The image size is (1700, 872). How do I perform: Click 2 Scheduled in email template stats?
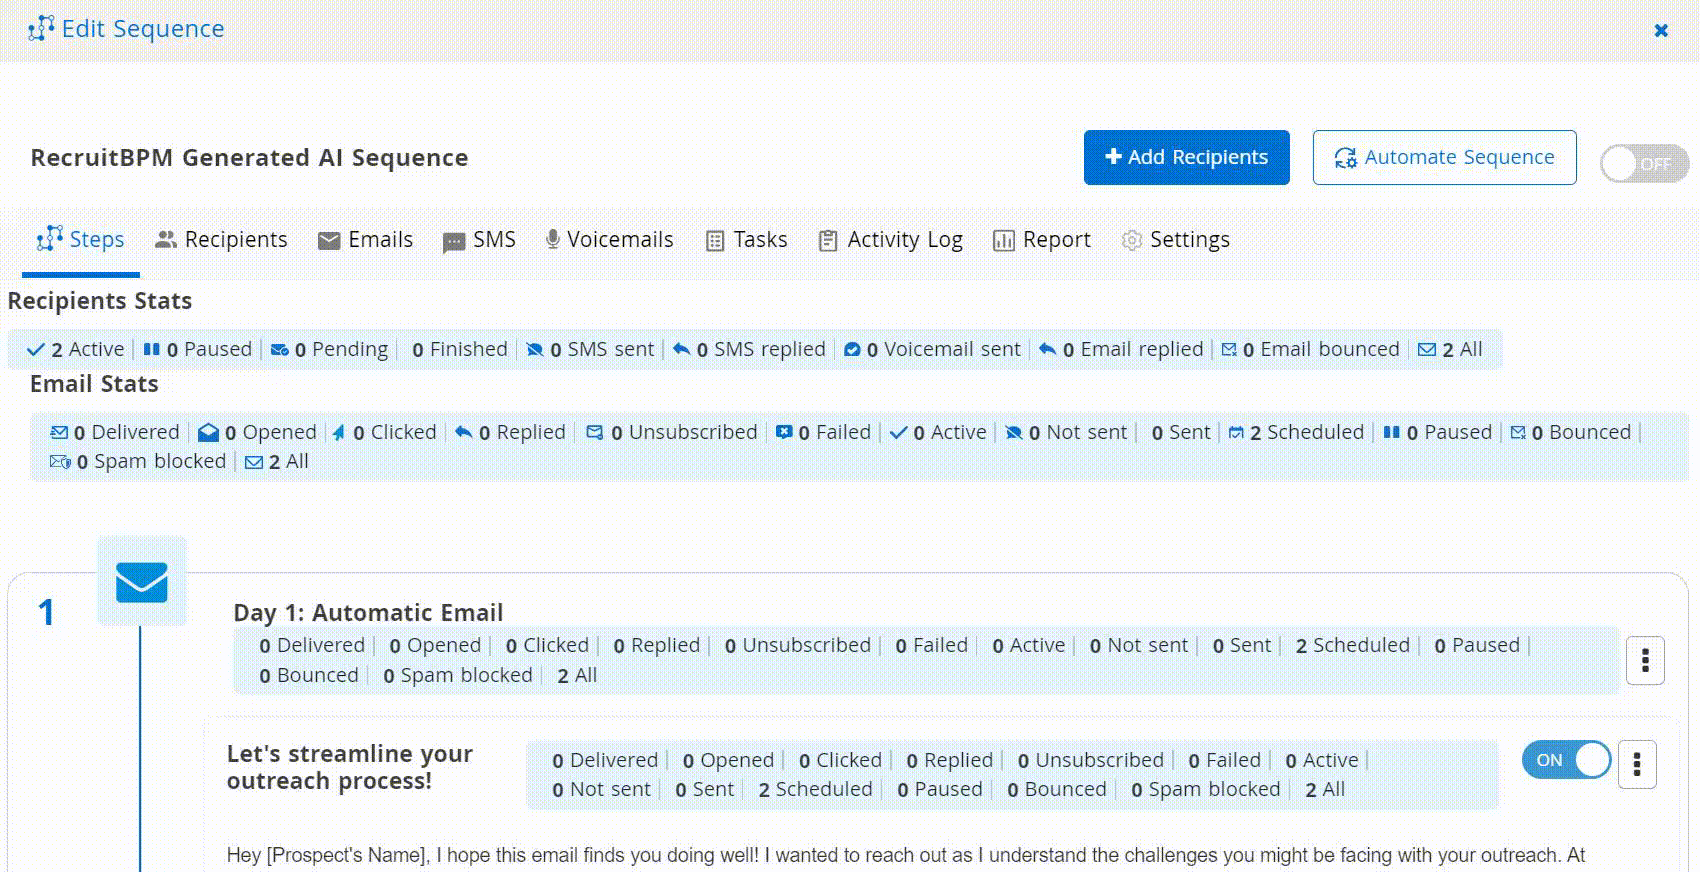[815, 790]
